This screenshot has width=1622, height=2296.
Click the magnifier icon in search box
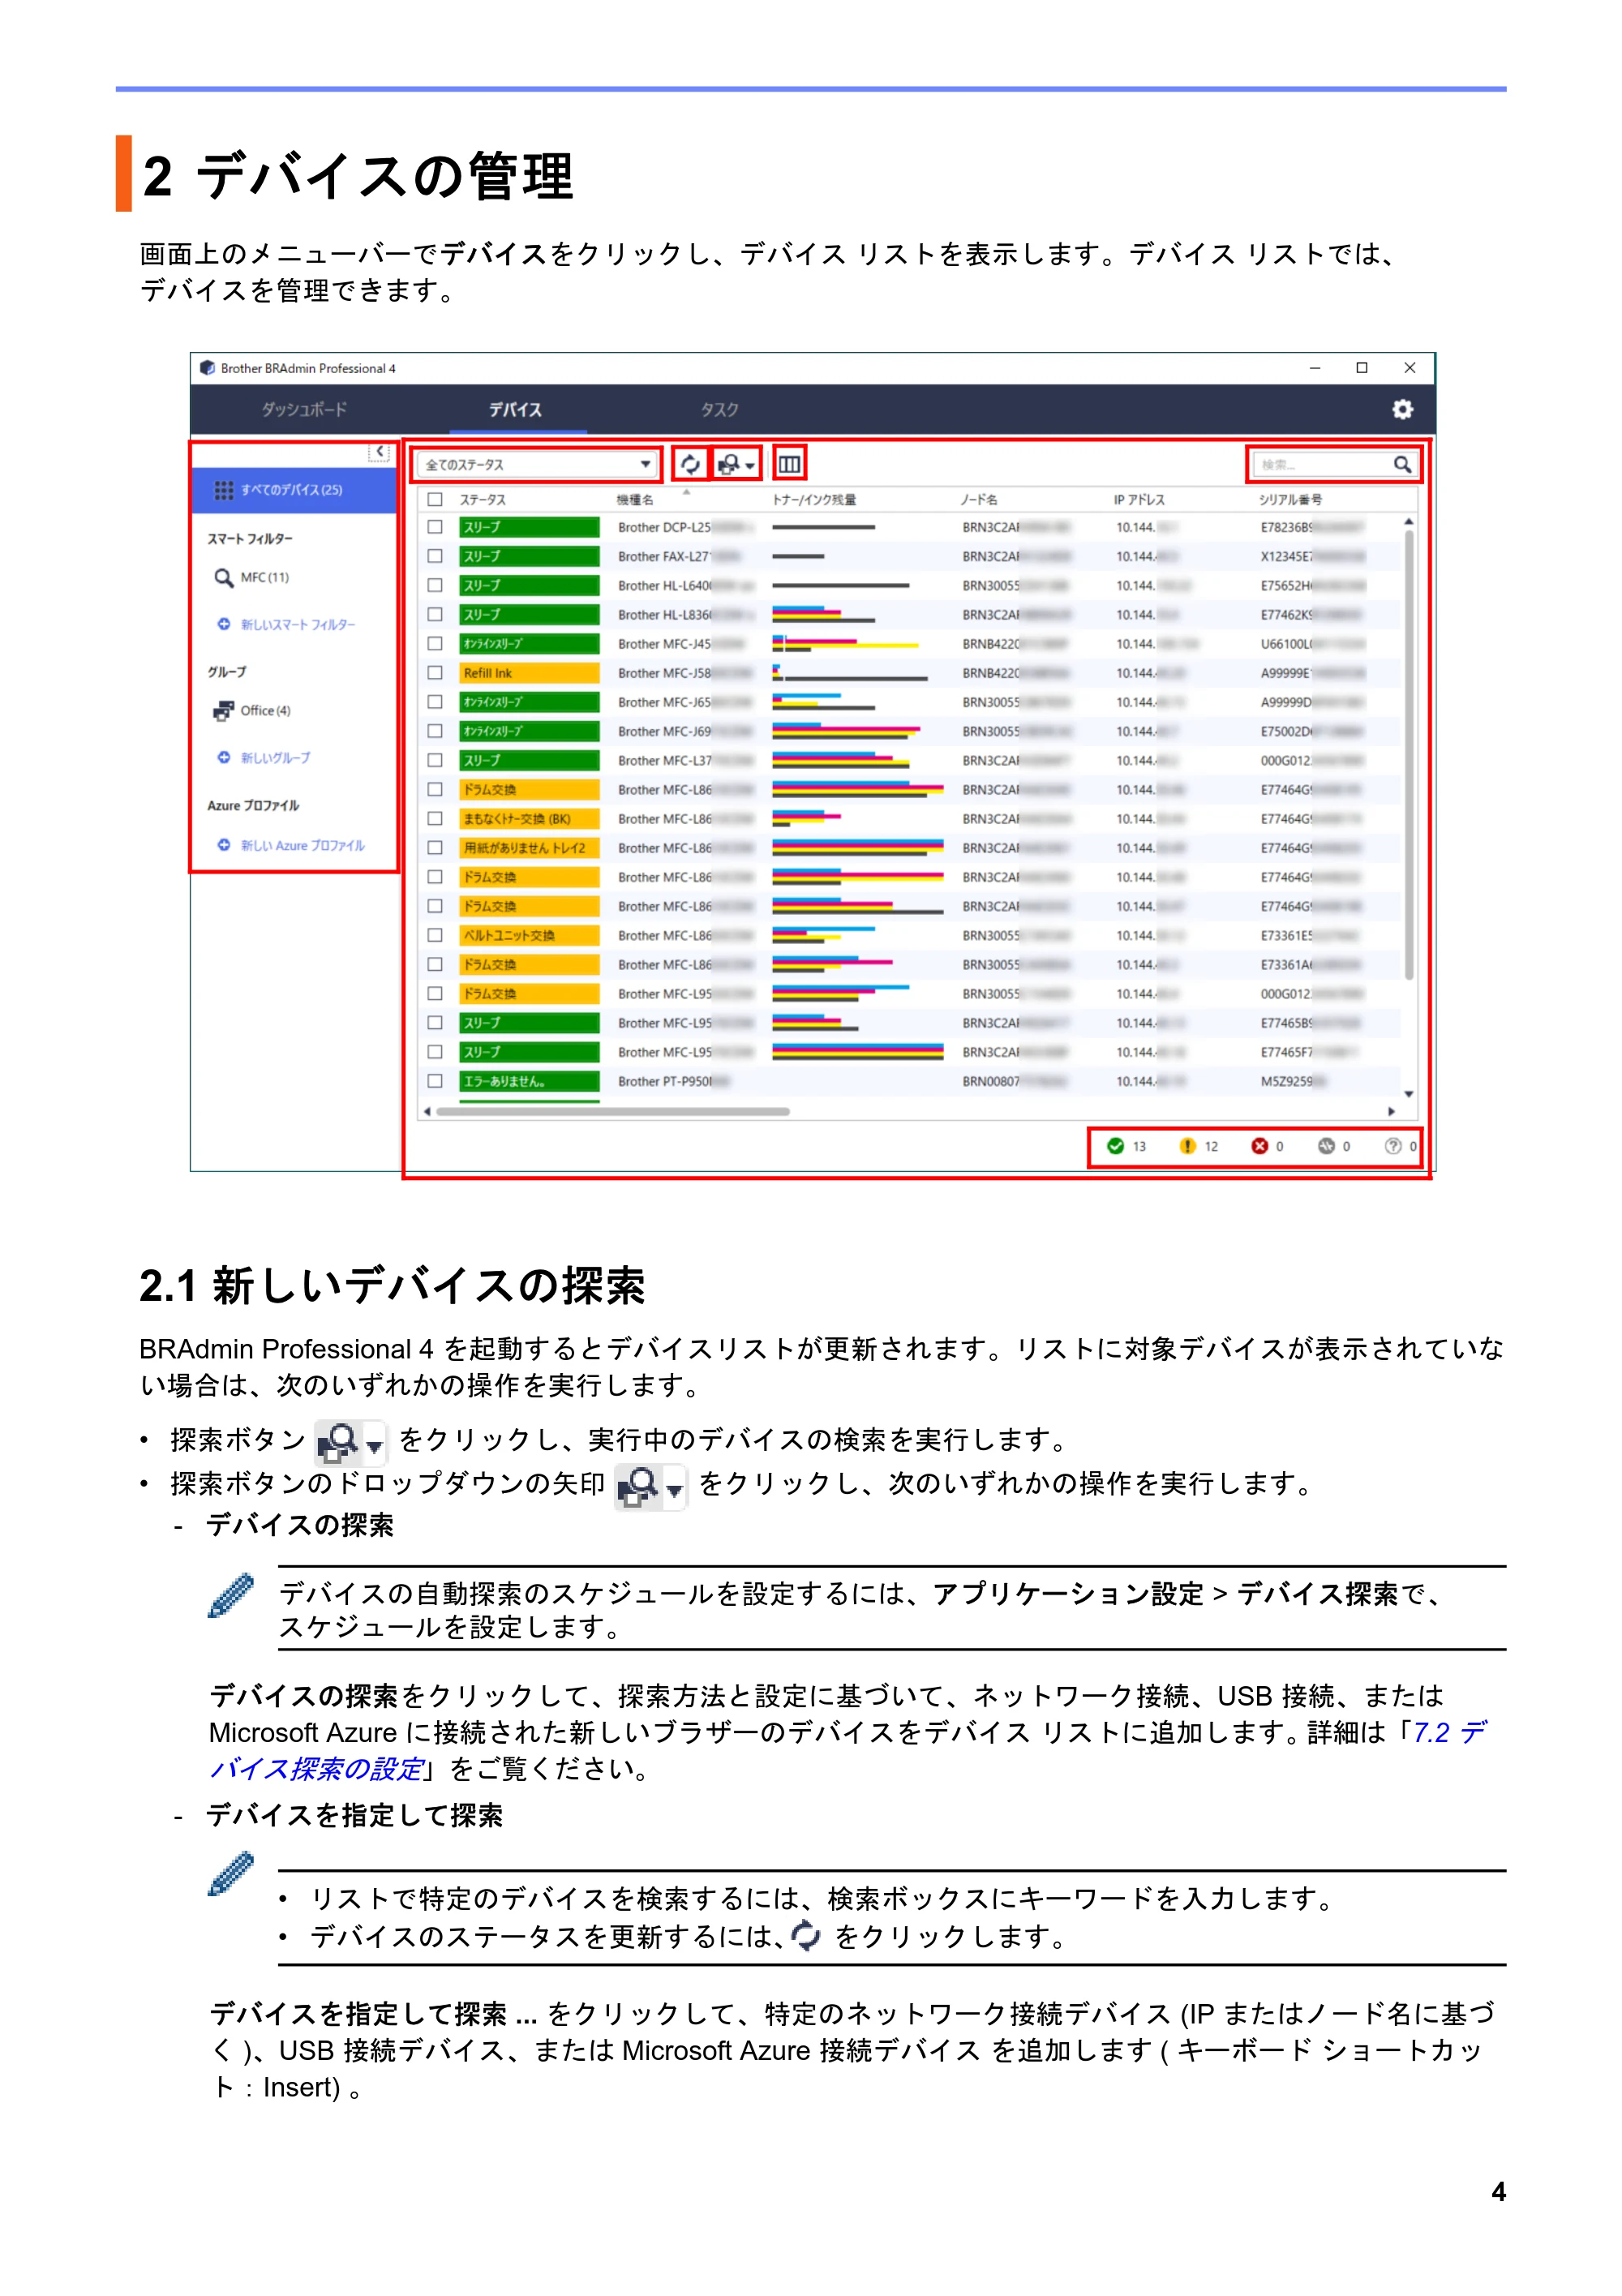pos(1402,464)
